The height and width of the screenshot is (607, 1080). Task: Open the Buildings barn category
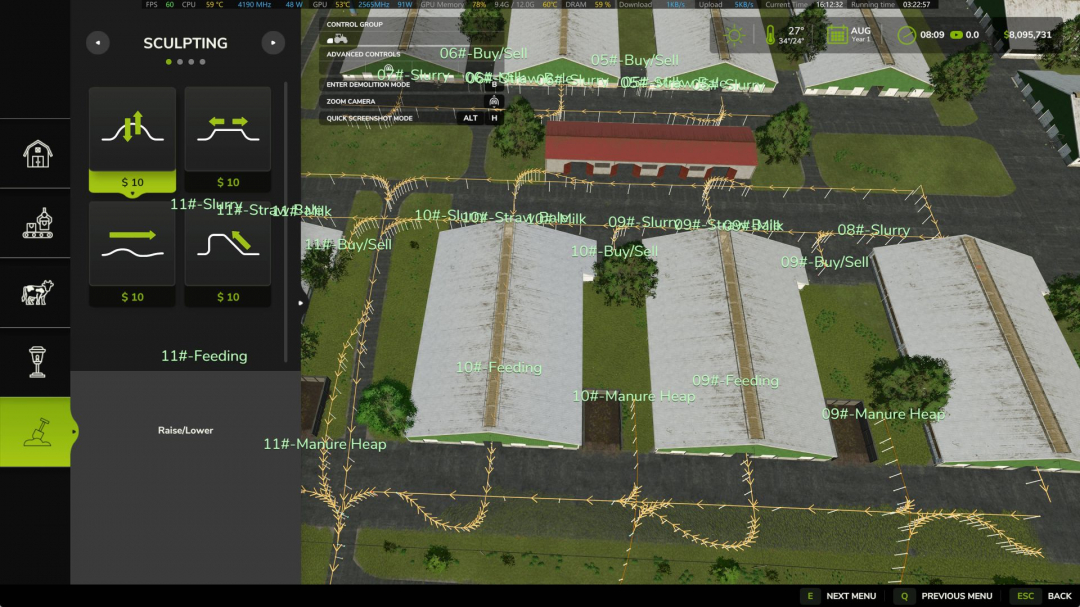(37, 154)
